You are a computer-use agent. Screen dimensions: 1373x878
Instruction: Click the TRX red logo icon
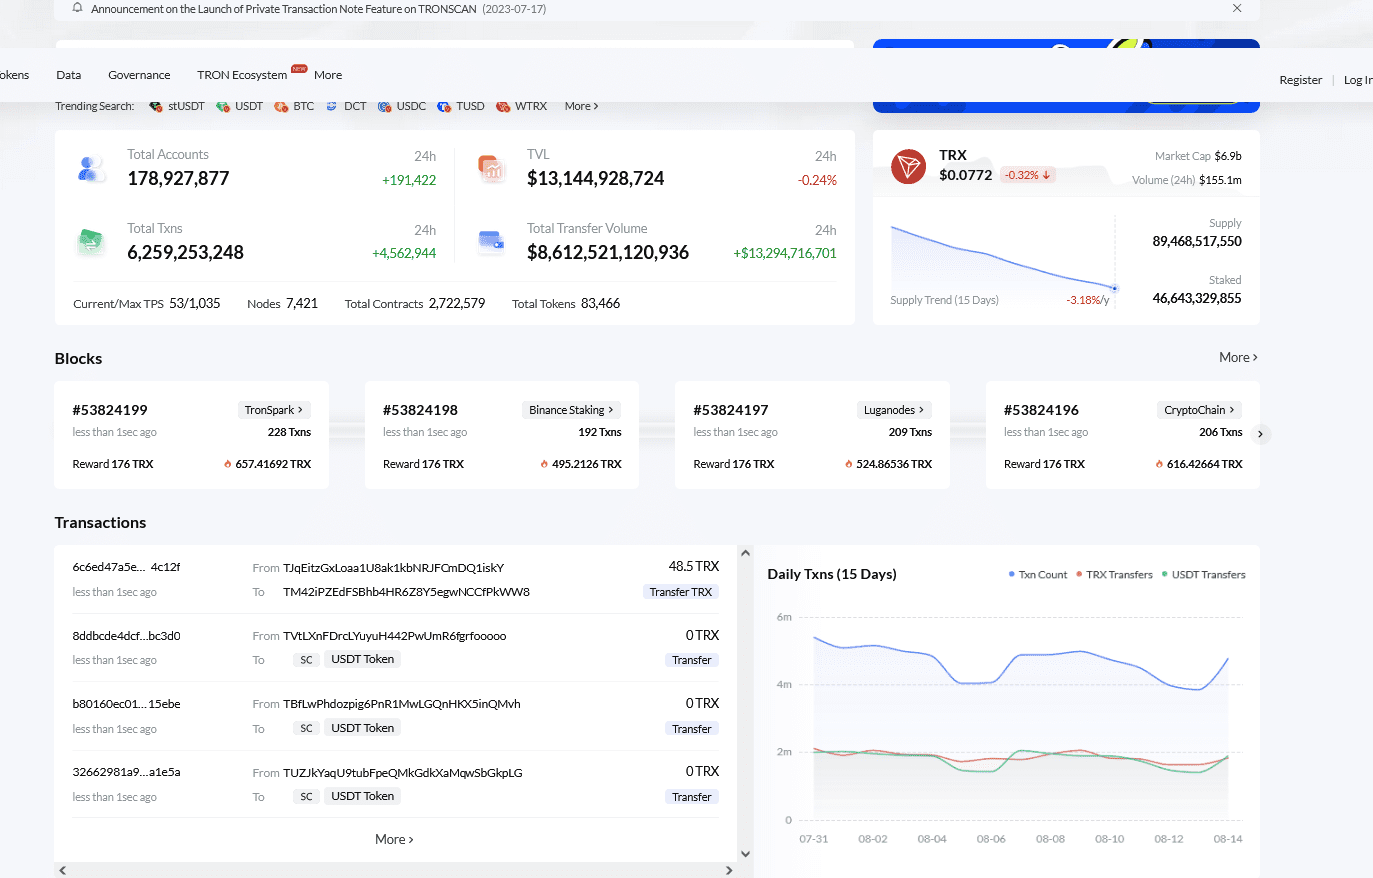tap(908, 166)
